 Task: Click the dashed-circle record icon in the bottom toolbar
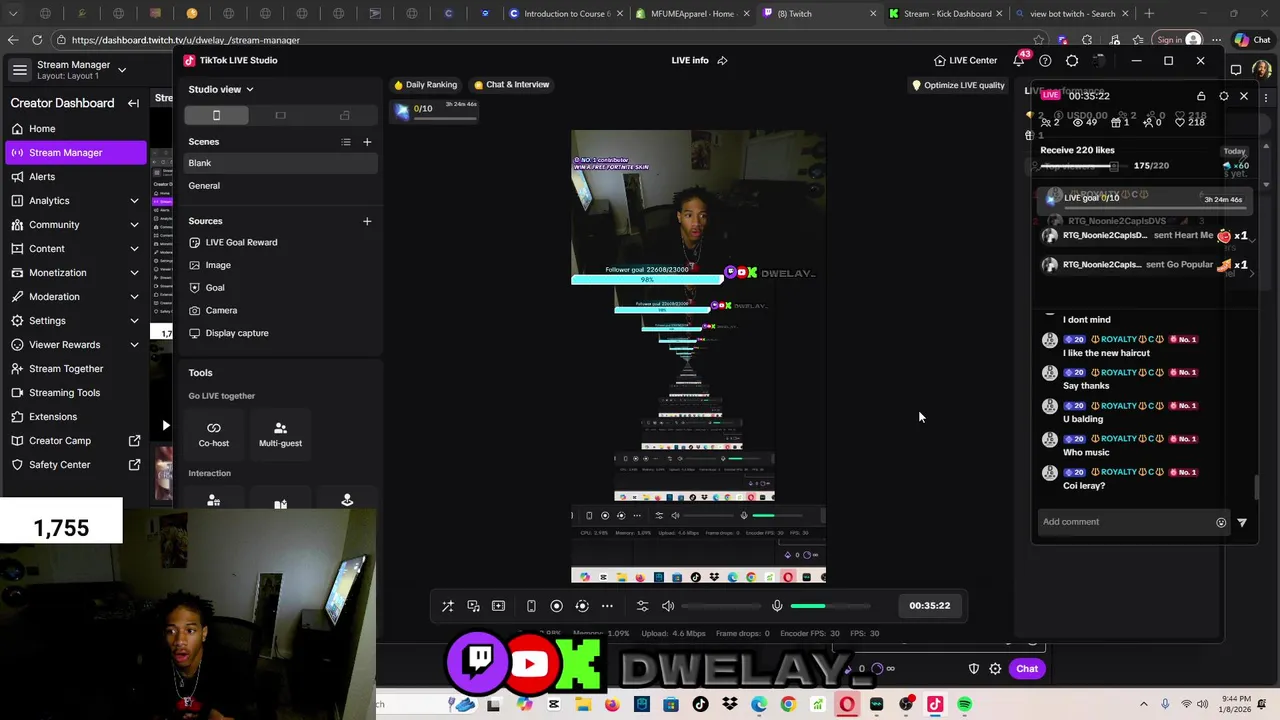[x=582, y=606]
